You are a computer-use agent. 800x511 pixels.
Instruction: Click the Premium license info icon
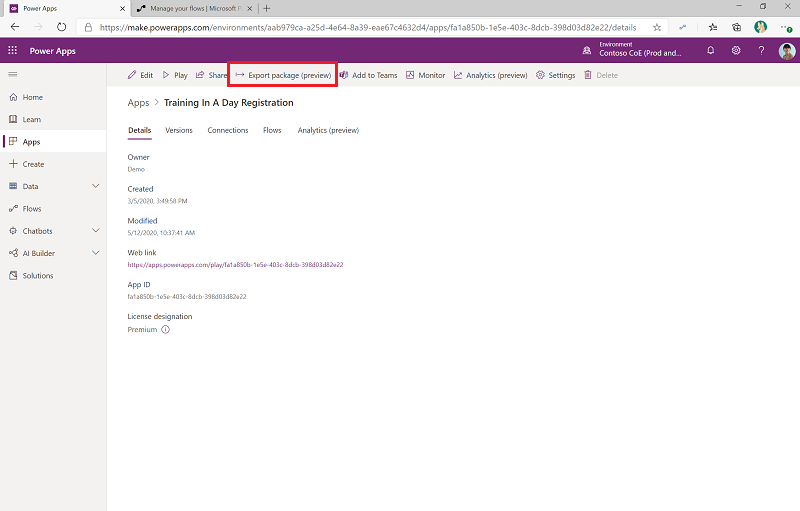[165, 329]
